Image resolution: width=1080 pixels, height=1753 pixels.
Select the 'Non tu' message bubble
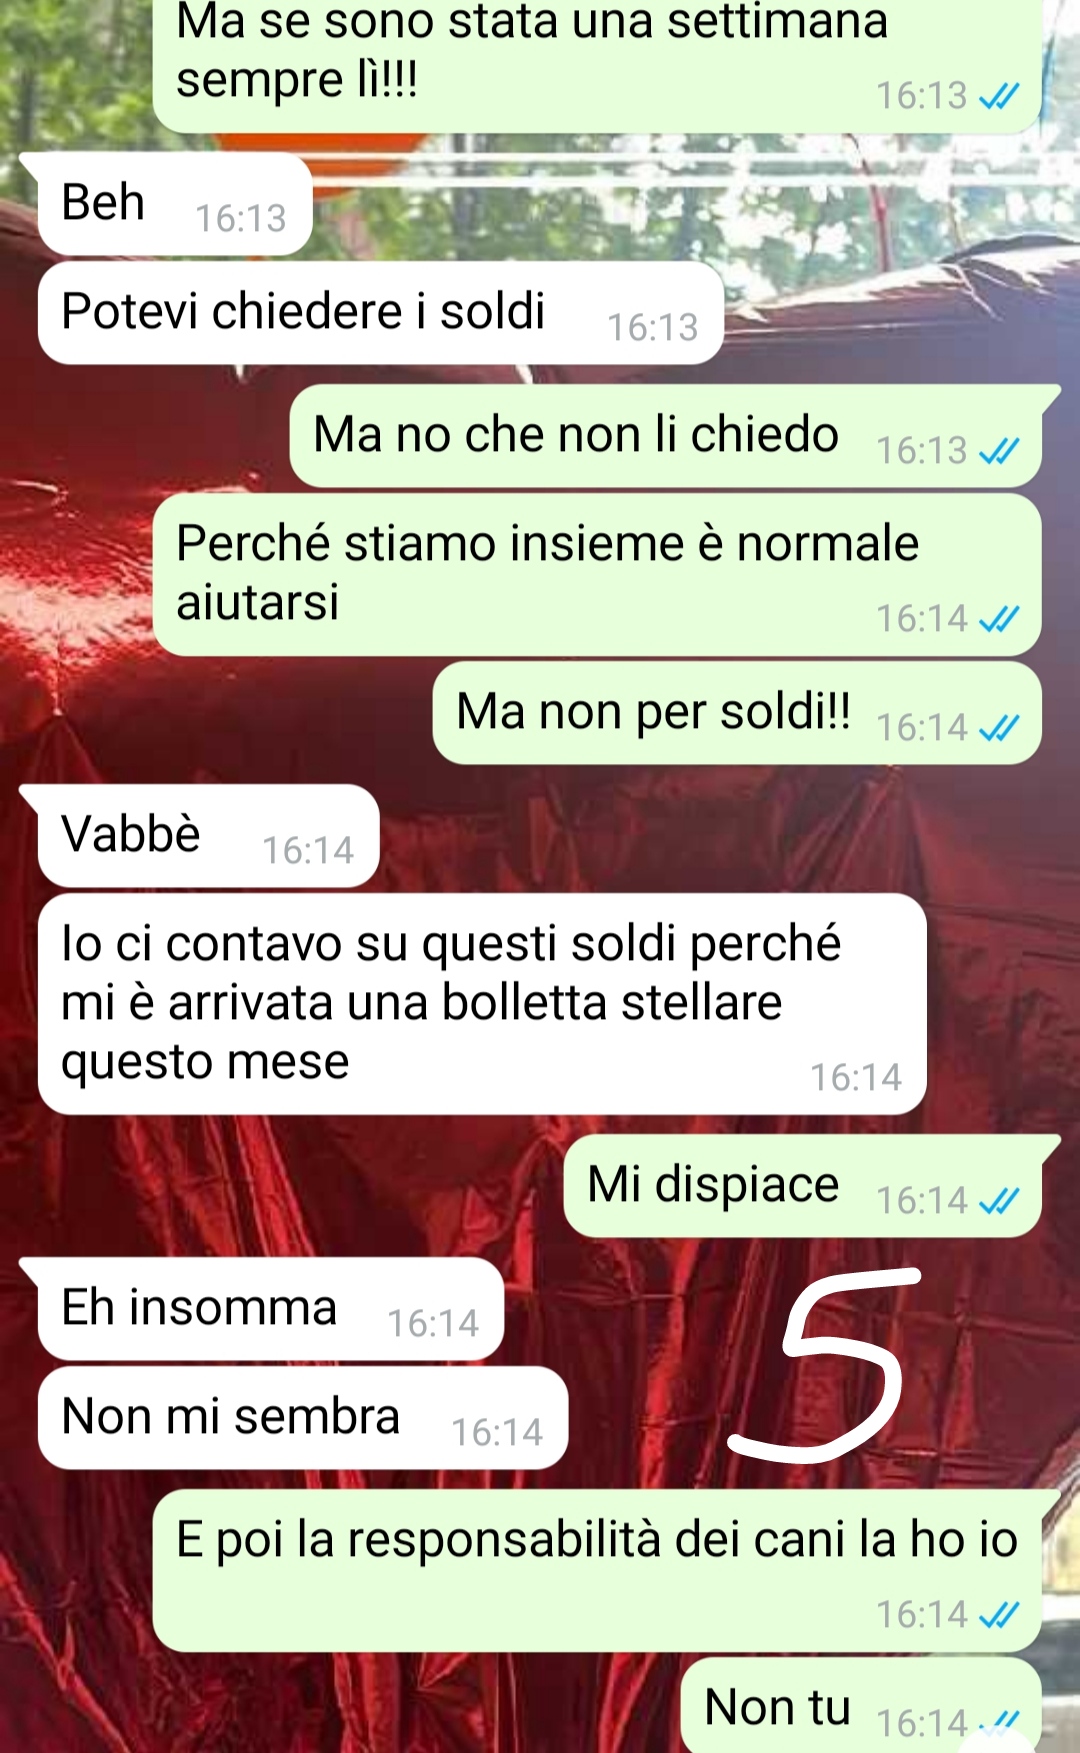861,1705
